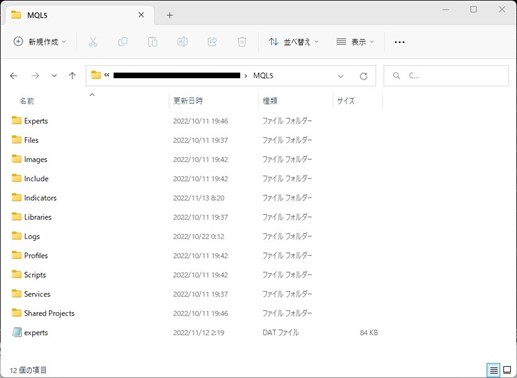Expand recent locations chevron
517x378 pixels.
[54, 76]
